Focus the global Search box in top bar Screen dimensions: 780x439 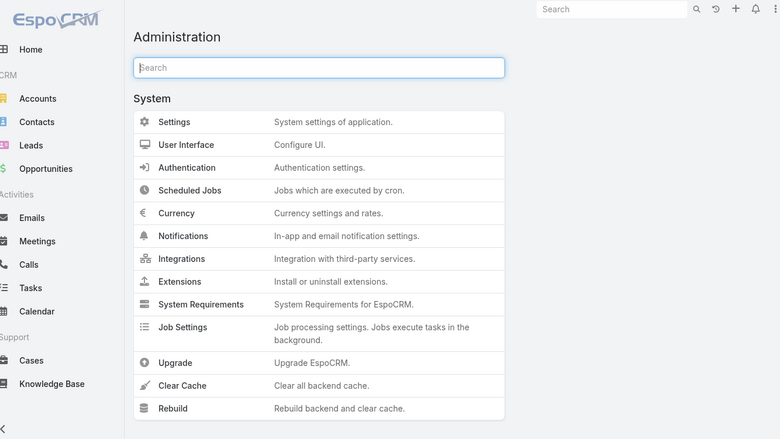(611, 9)
